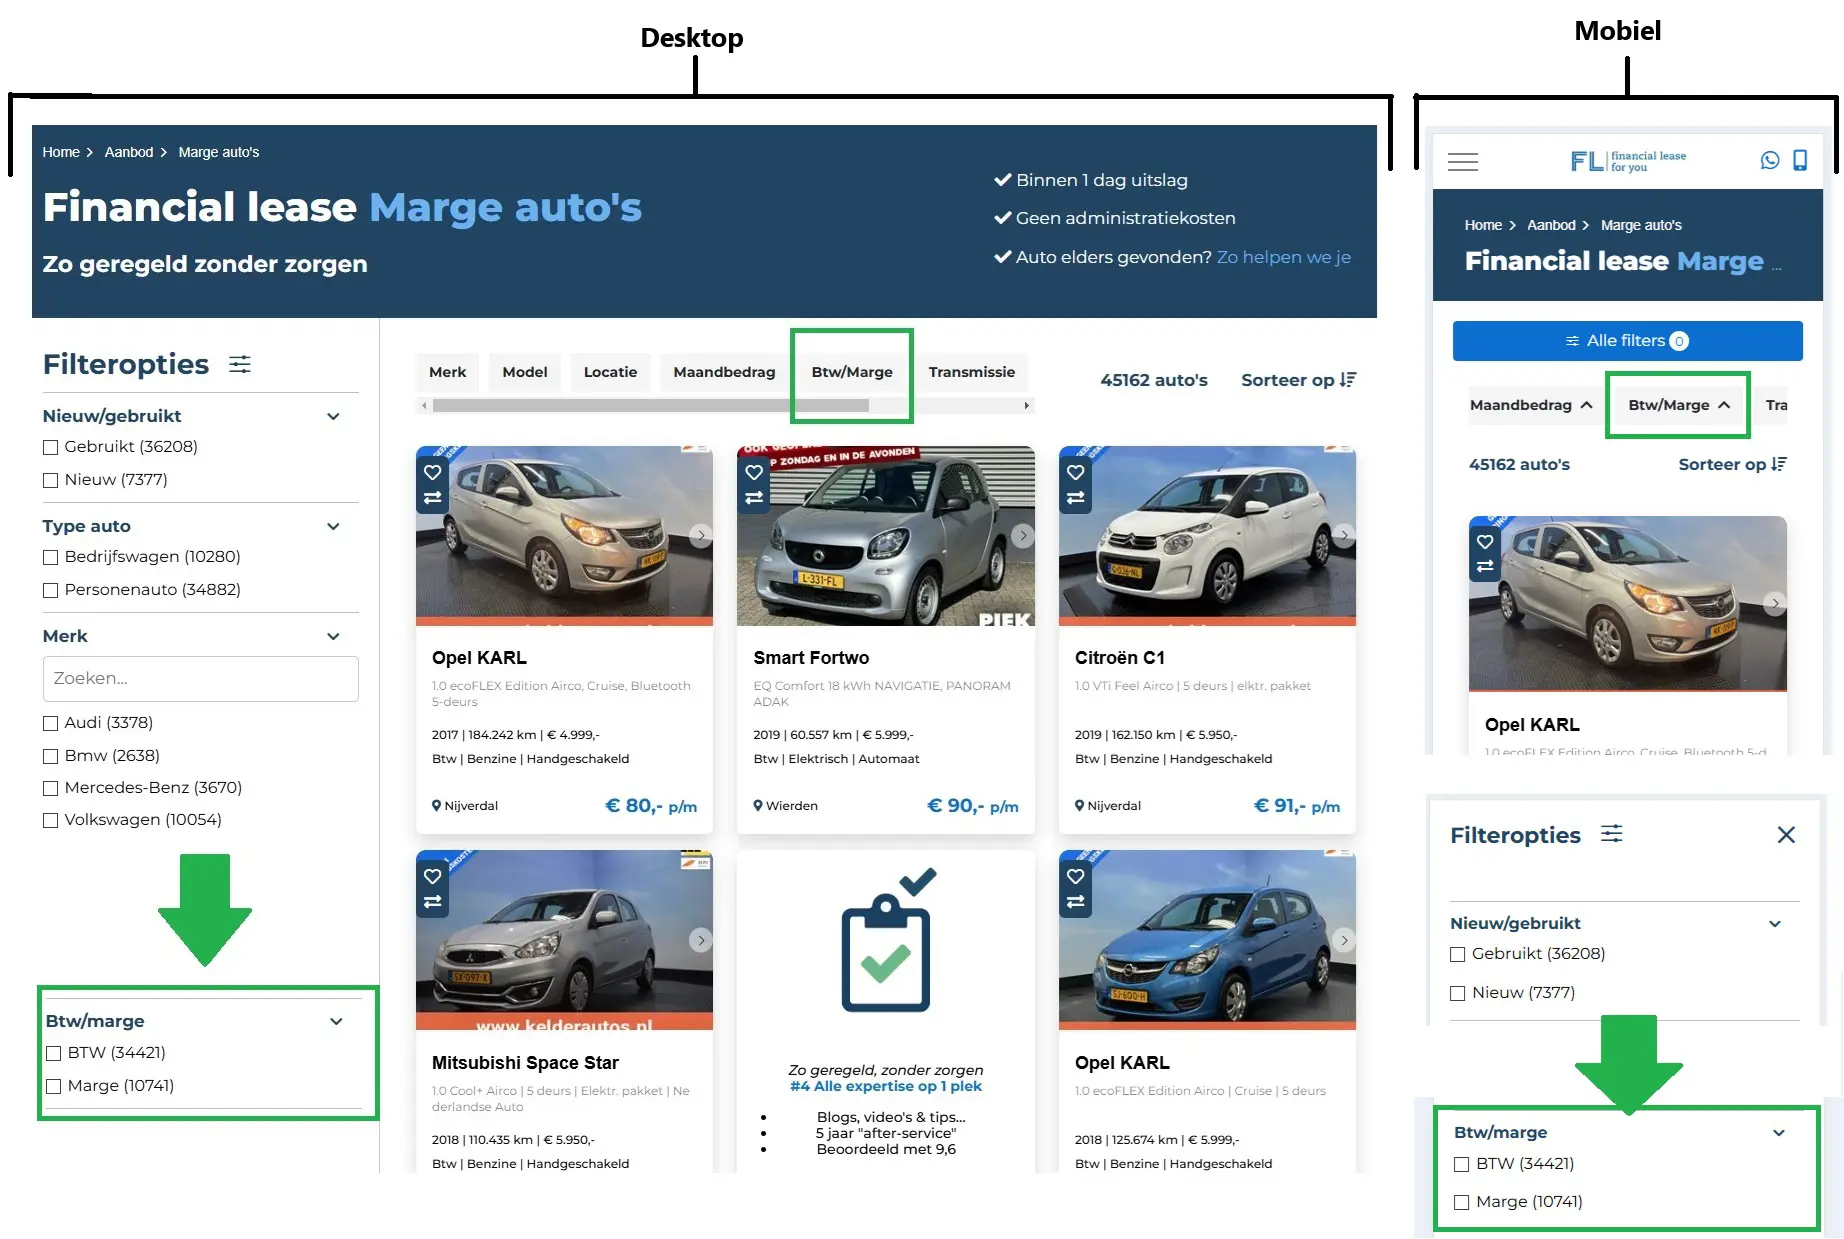Select the Mercedes-Benz (3670) checkbox
Screen dimensions: 1844x1239
tap(51, 789)
